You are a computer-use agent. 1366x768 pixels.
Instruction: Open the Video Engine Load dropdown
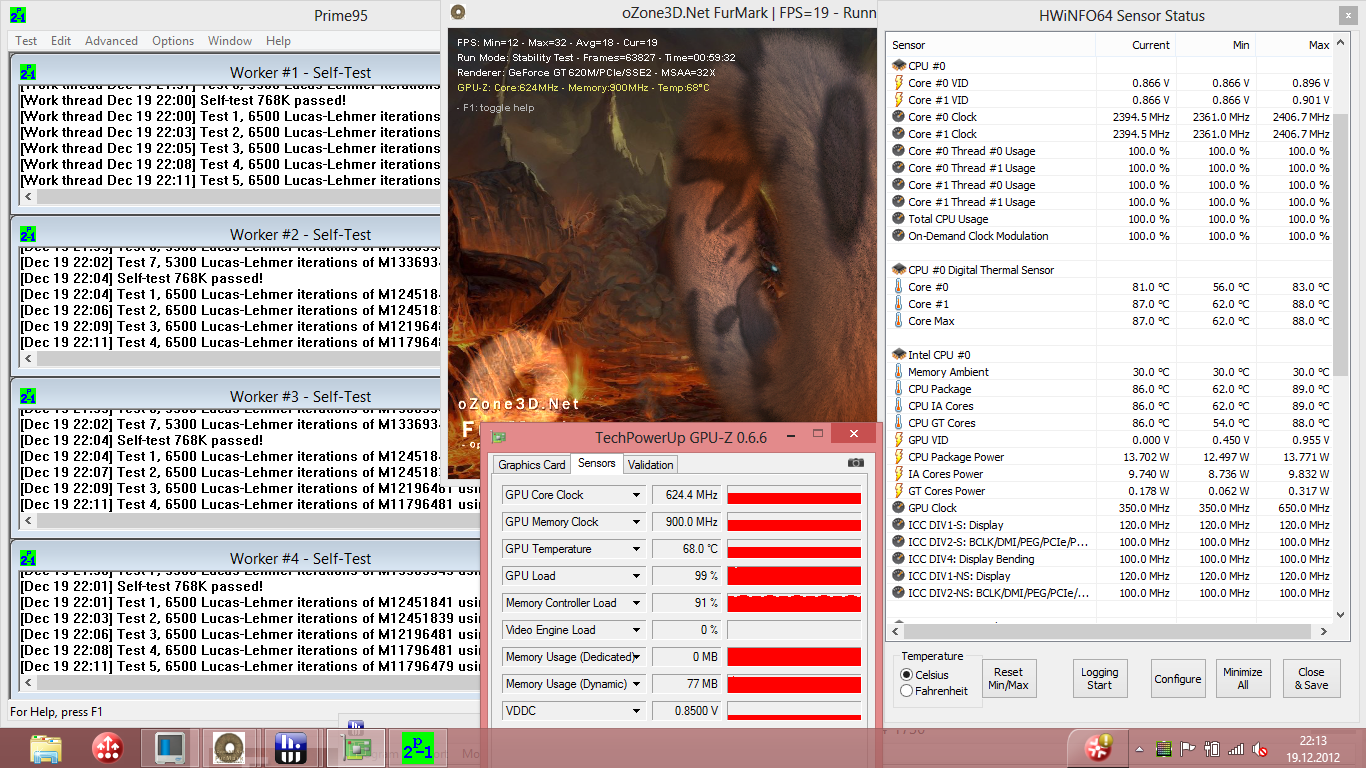click(x=636, y=630)
